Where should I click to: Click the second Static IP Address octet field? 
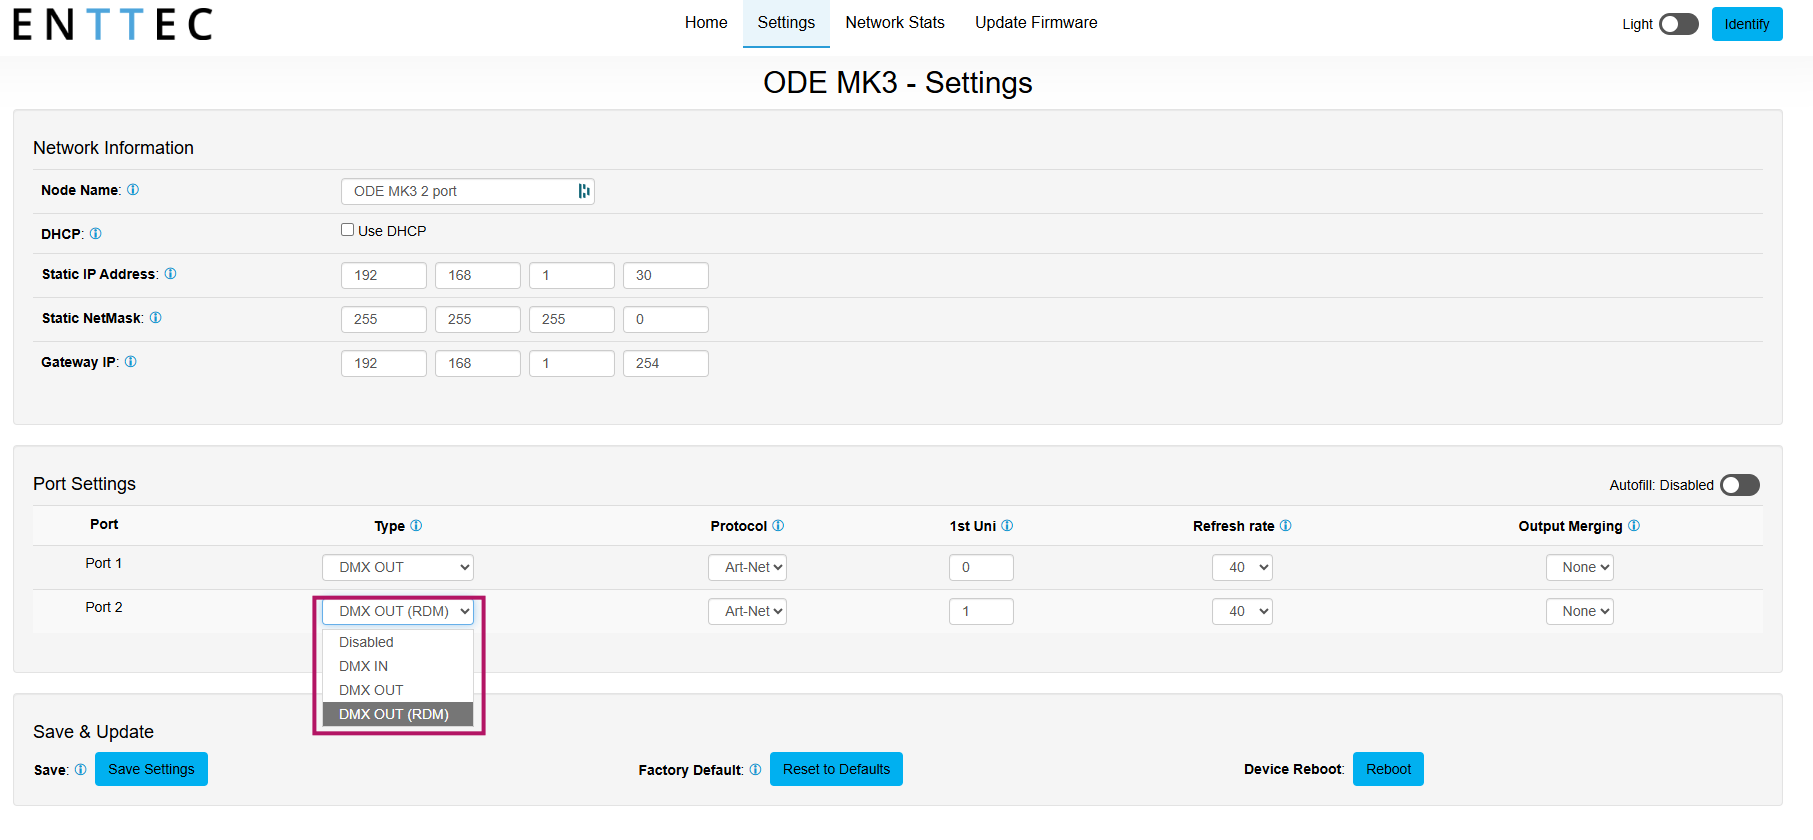[478, 275]
